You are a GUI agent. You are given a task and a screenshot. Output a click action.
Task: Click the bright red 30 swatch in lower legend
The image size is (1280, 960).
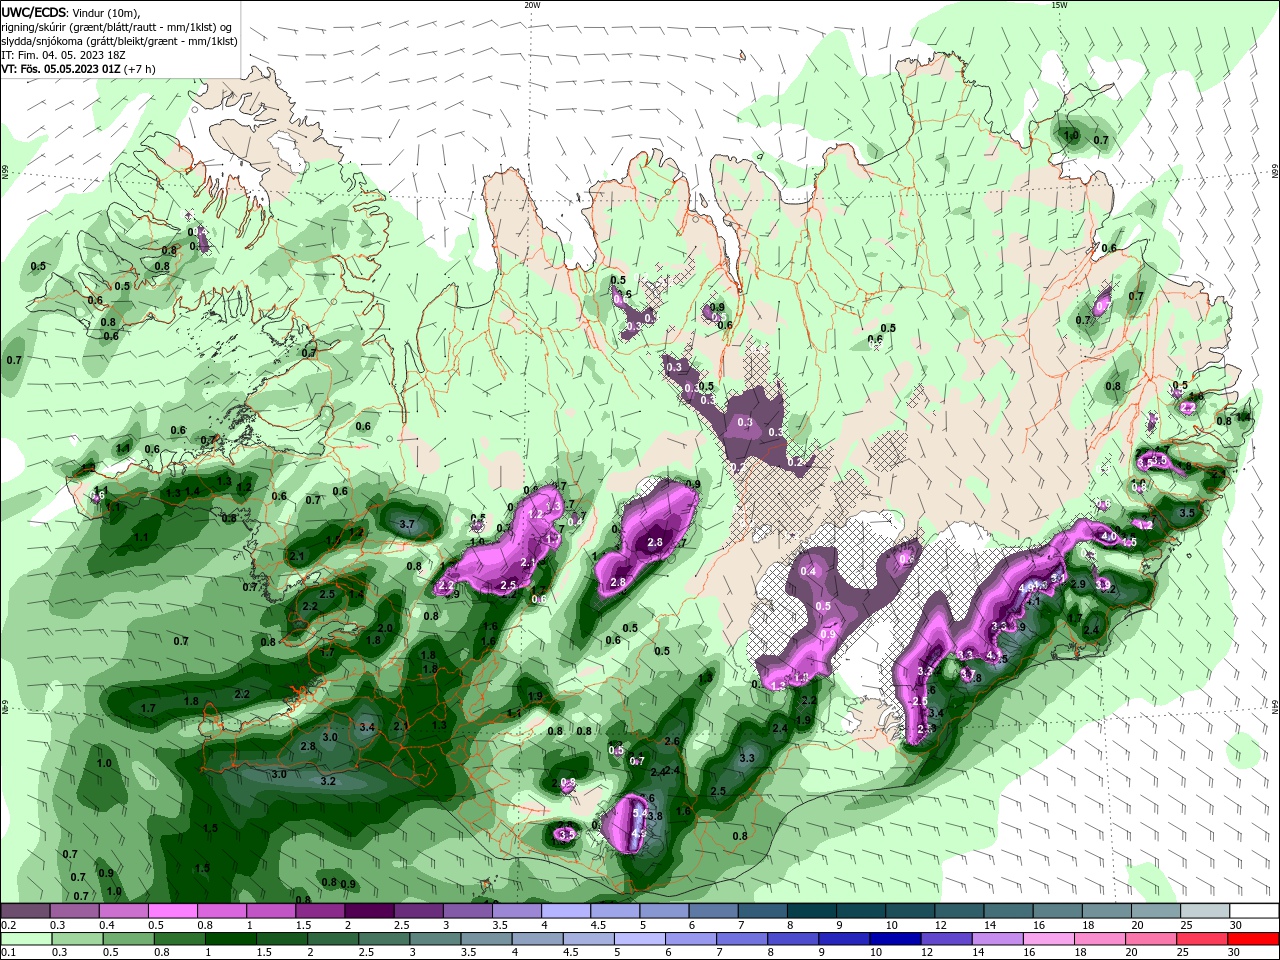(1255, 939)
